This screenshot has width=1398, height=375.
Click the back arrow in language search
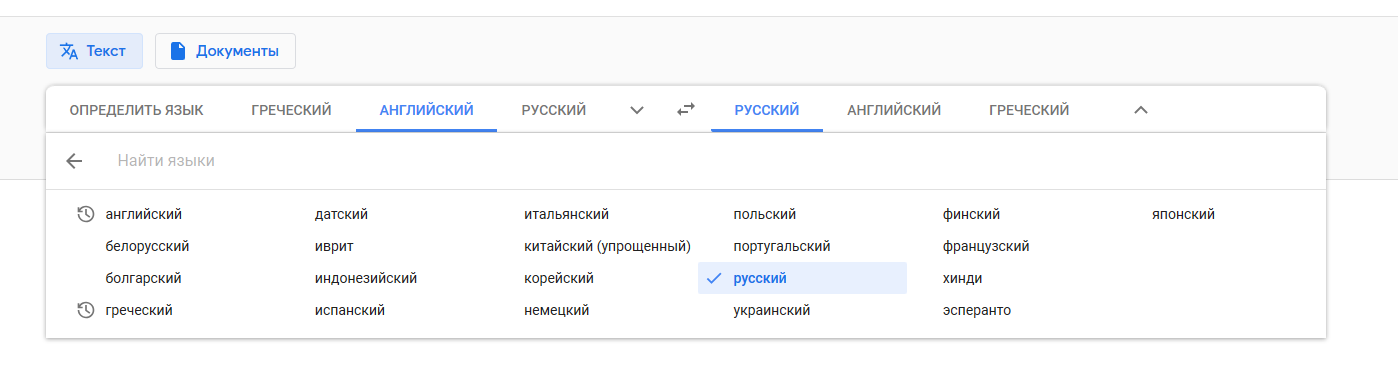coord(74,161)
